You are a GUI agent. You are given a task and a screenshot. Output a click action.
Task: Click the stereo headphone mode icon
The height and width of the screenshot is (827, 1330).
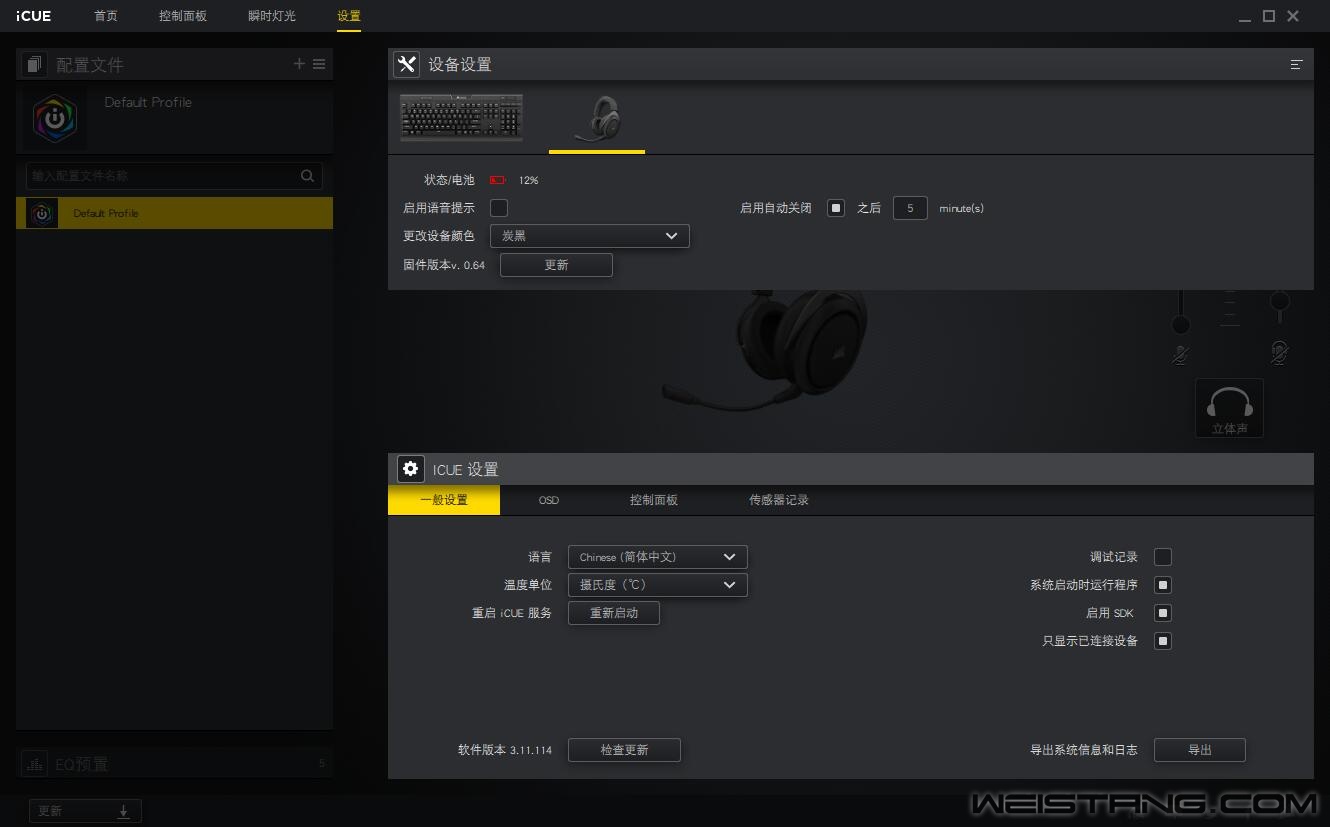1229,408
